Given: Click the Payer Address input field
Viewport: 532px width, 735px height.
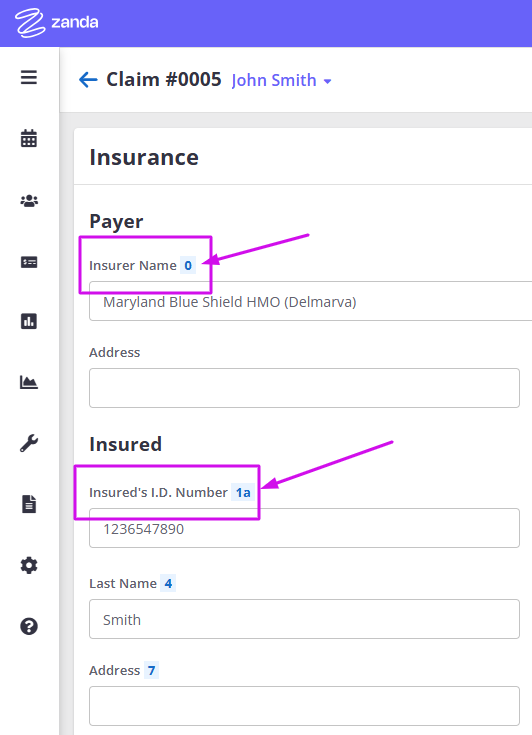Looking at the screenshot, I should pos(304,388).
